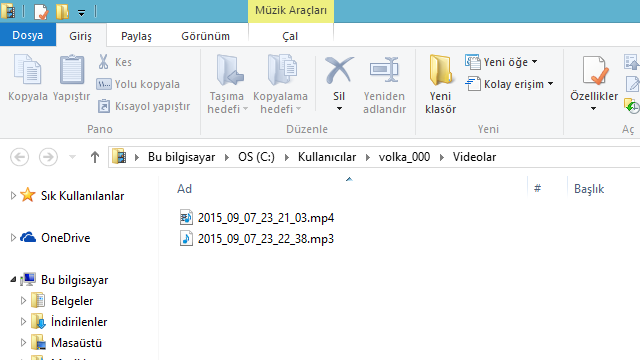Image resolution: width=640 pixels, height=360 pixels.
Task: Collapse the Bu bilgisayar tree node
Action: tap(13, 280)
